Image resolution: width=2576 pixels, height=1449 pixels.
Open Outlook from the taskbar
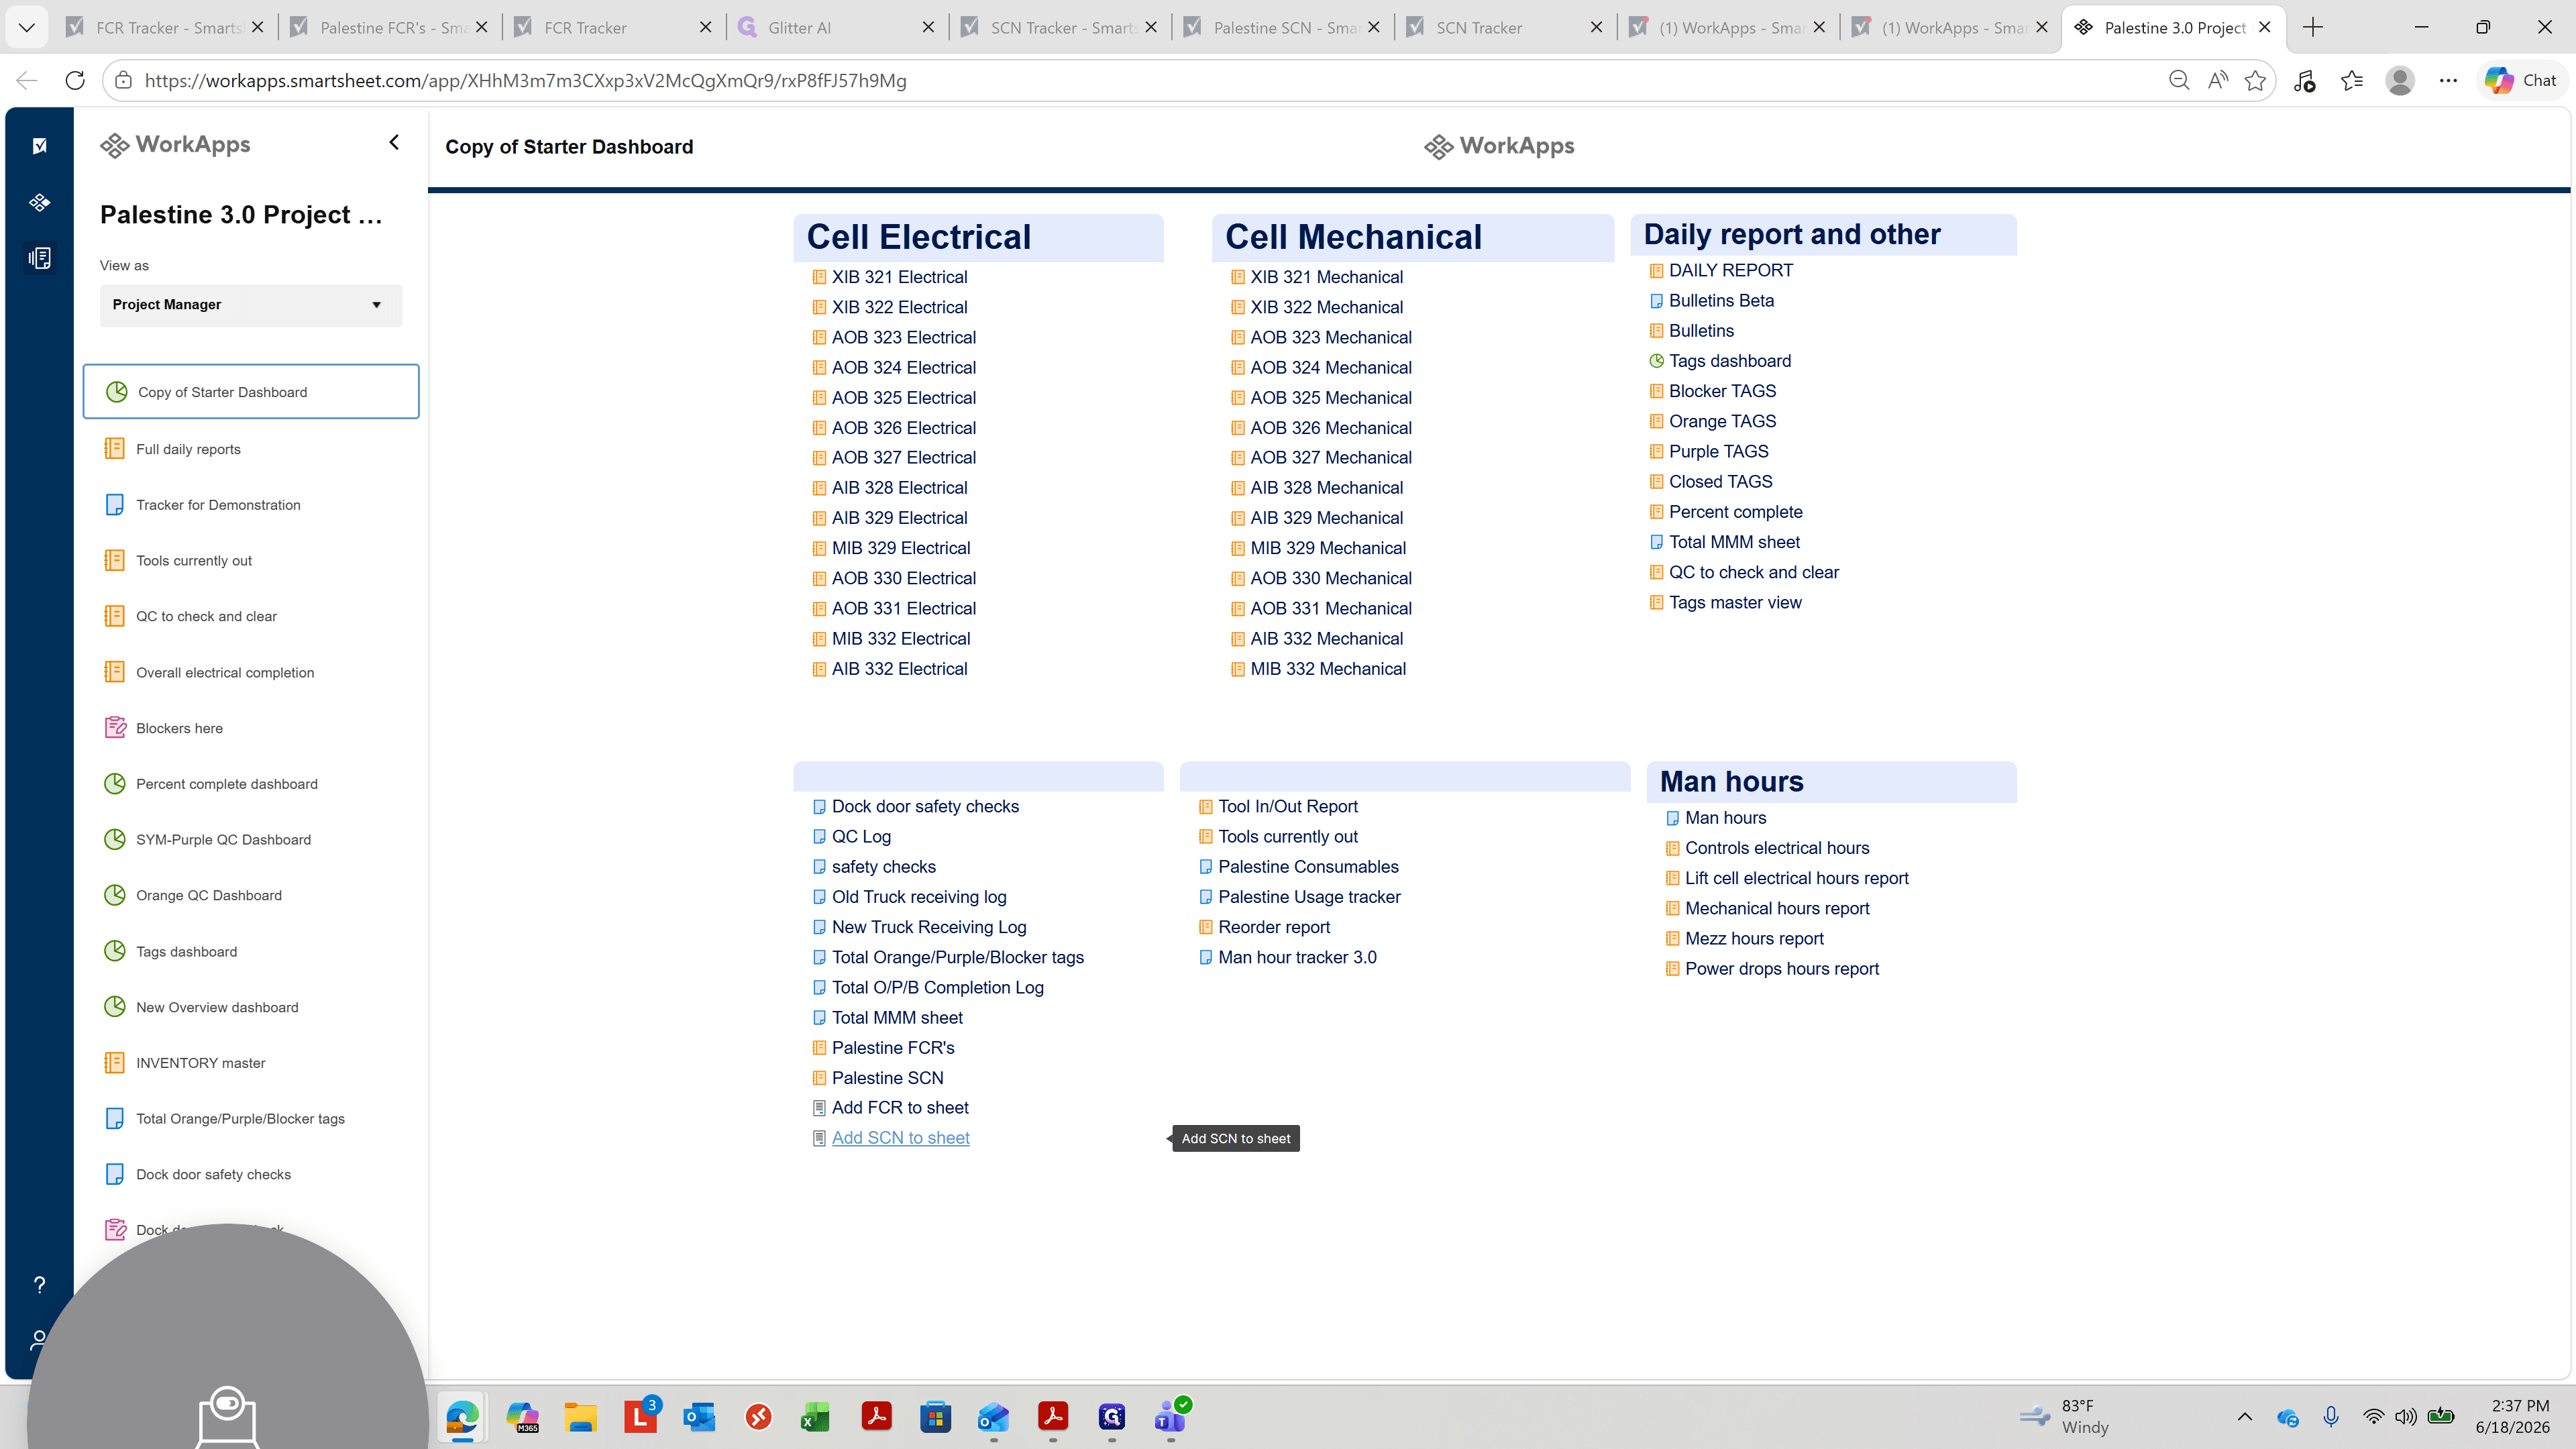coord(699,1417)
